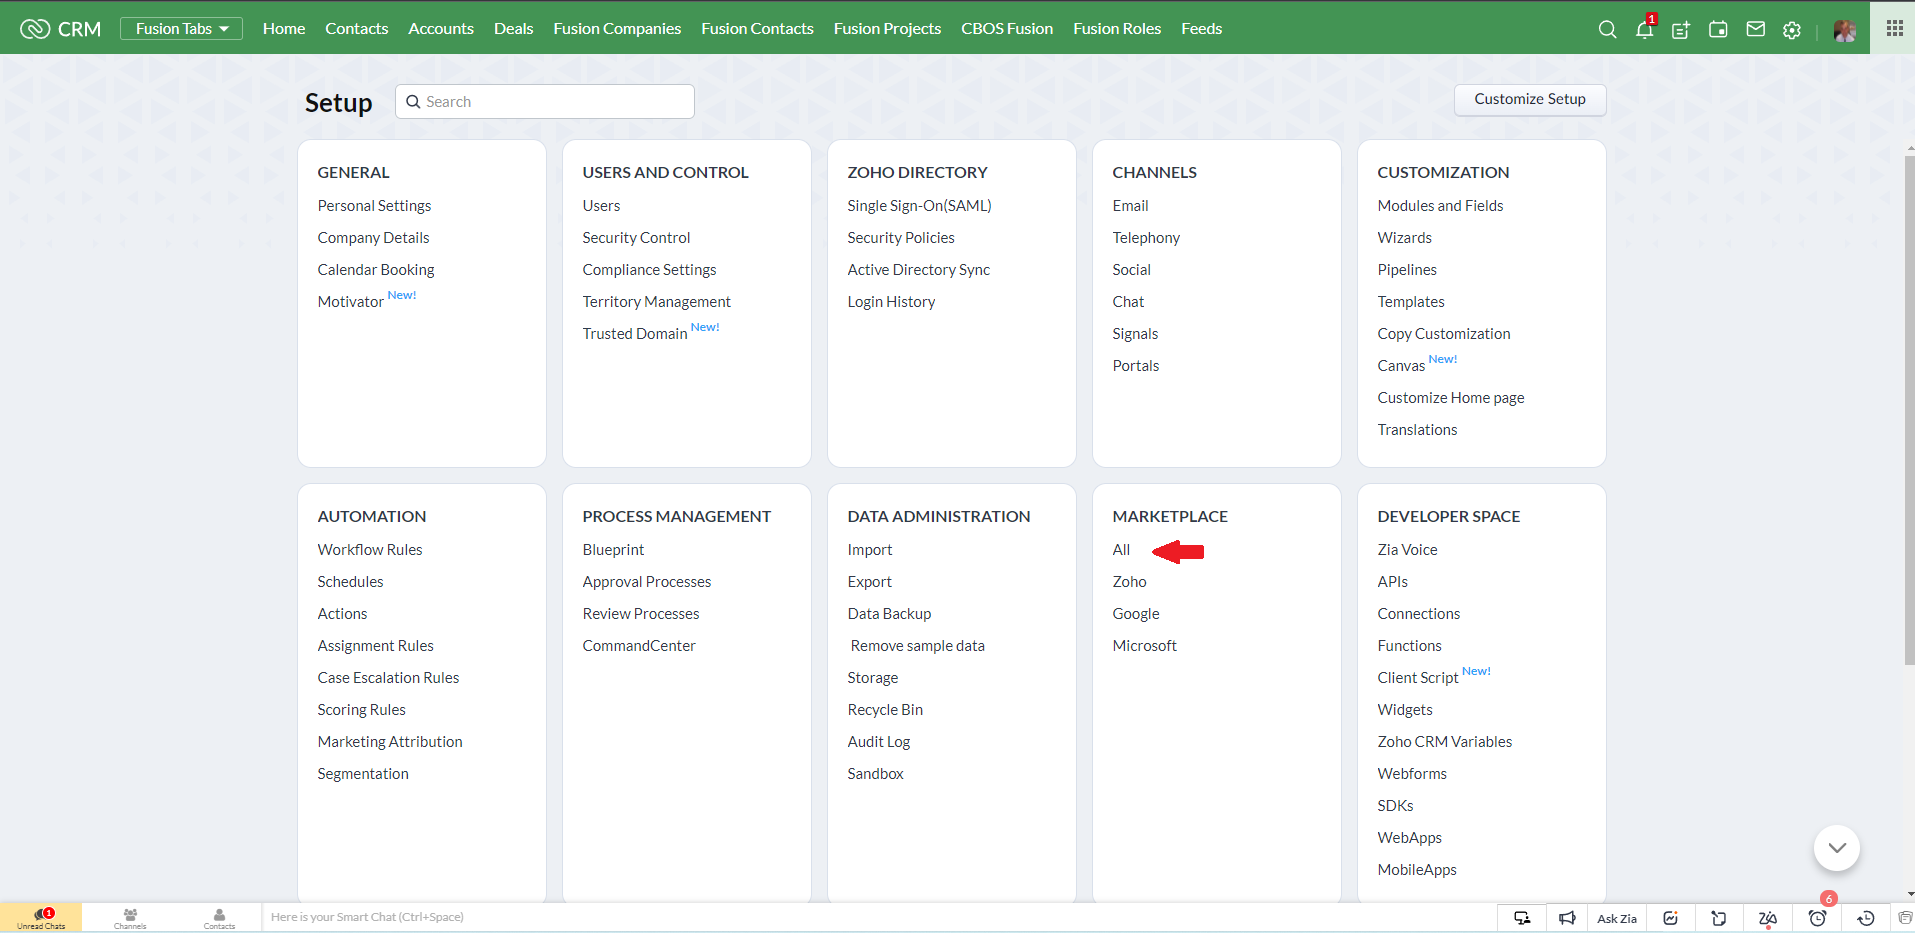The width and height of the screenshot is (1915, 933).
Task: Open Blueprint under Process Management
Action: [613, 550]
